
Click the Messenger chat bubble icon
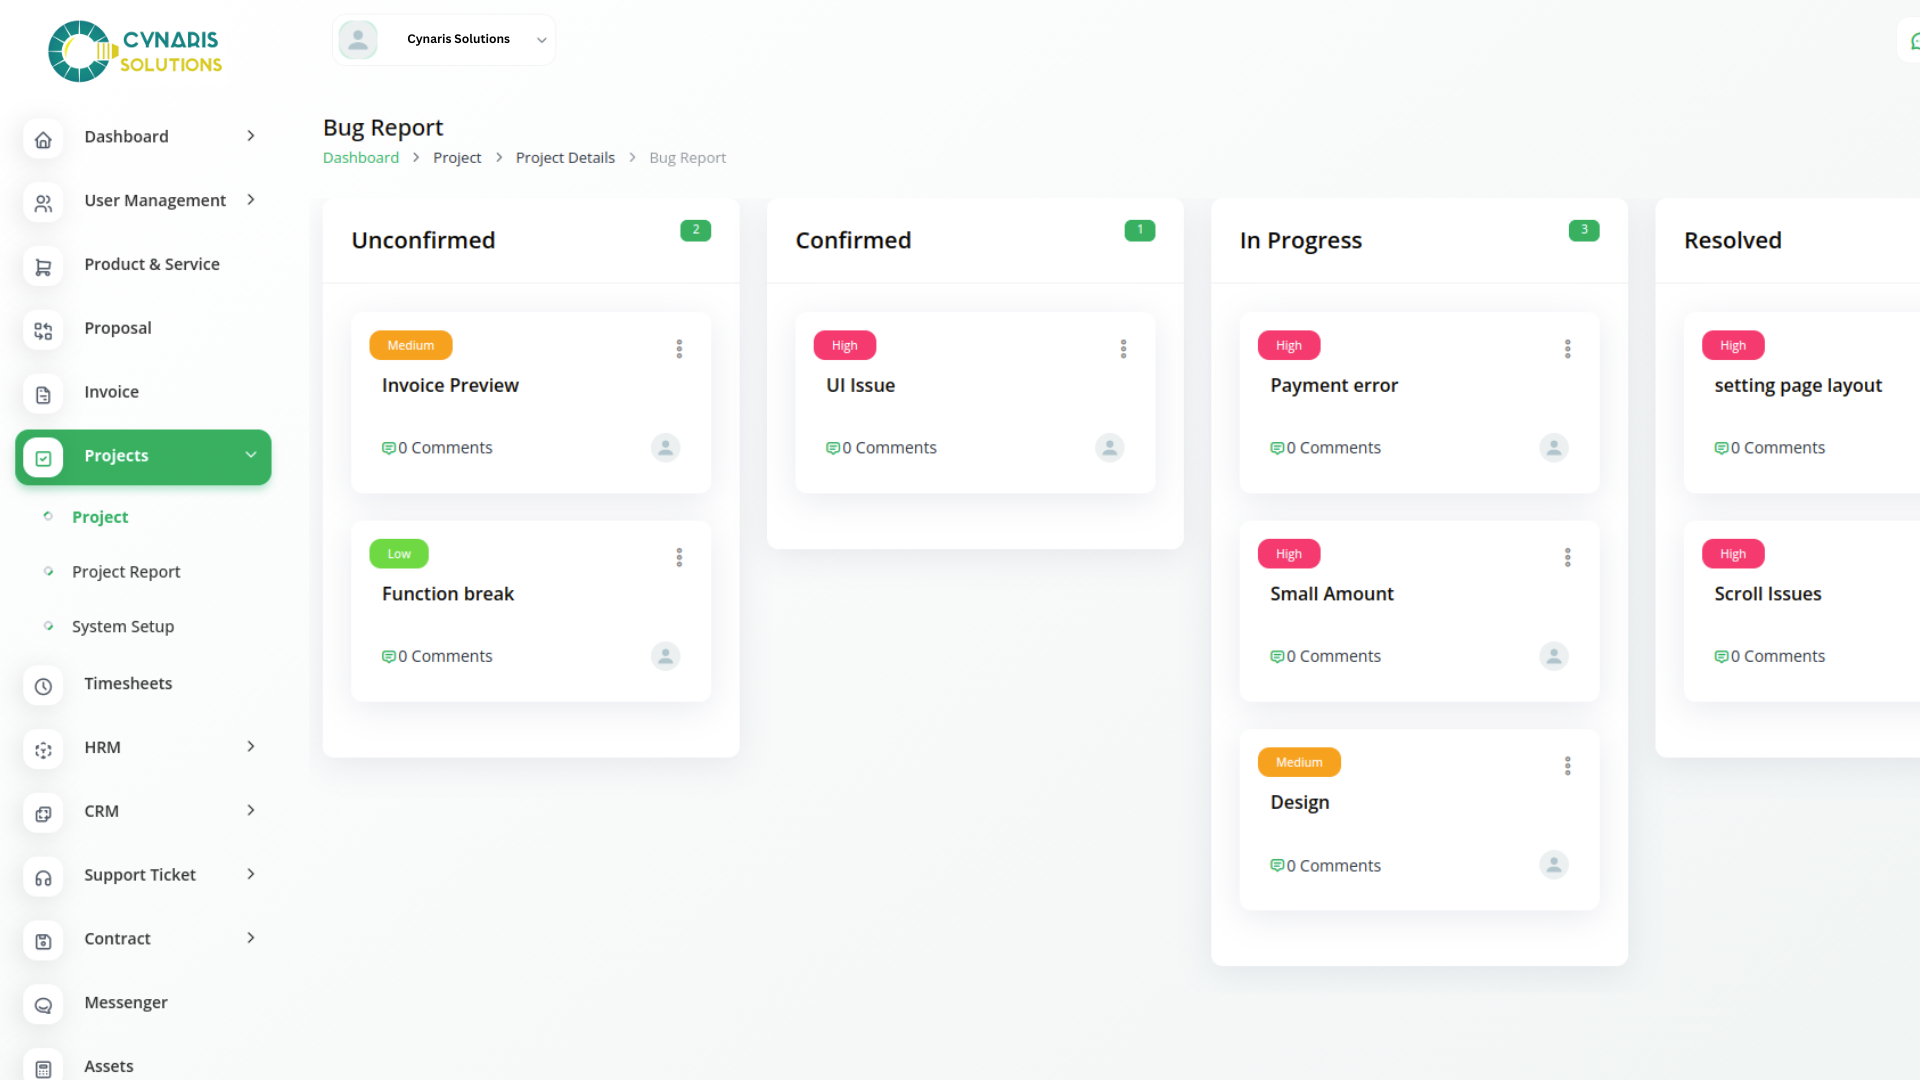pos(43,1005)
